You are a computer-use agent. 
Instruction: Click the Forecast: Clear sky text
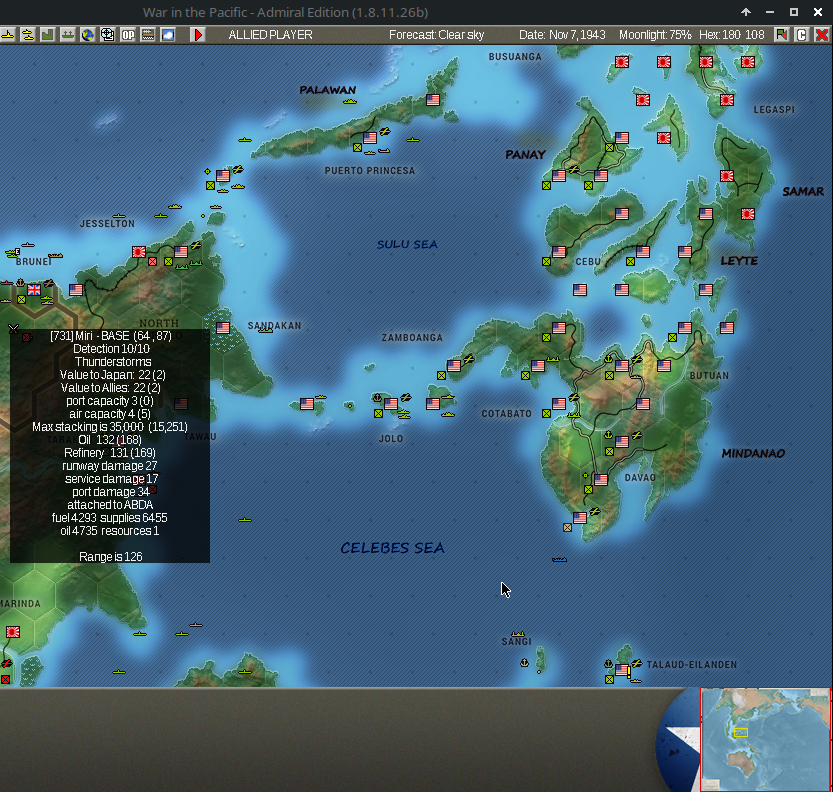tap(436, 35)
